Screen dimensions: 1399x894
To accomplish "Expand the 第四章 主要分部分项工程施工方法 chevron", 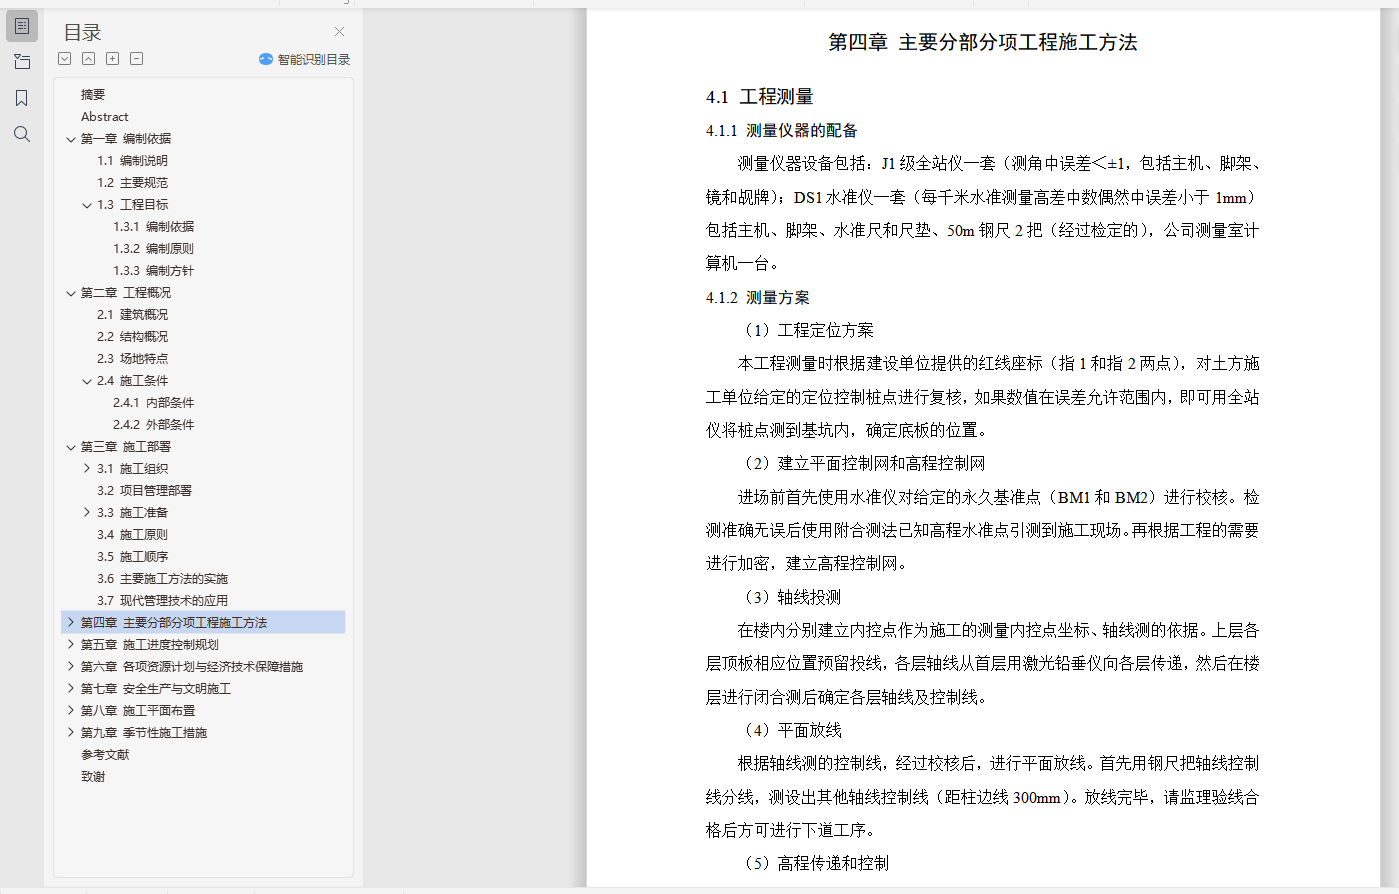I will click(71, 623).
